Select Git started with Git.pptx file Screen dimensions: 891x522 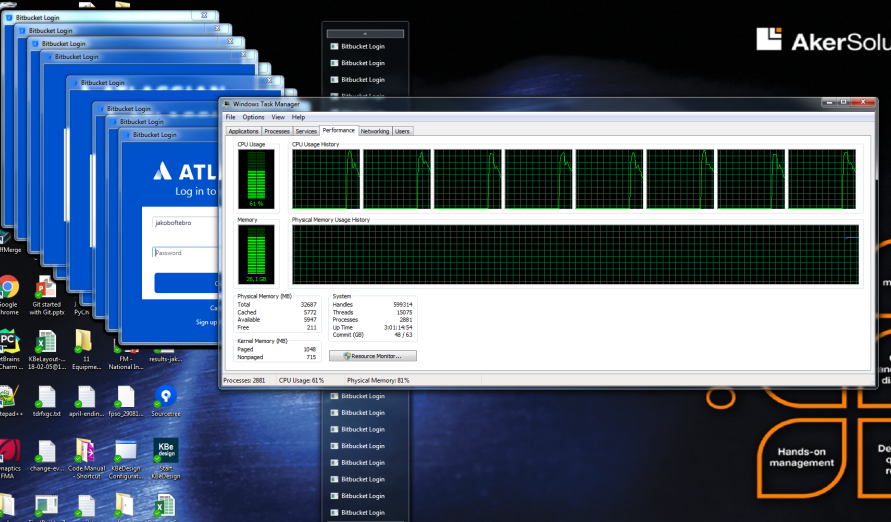(46, 289)
